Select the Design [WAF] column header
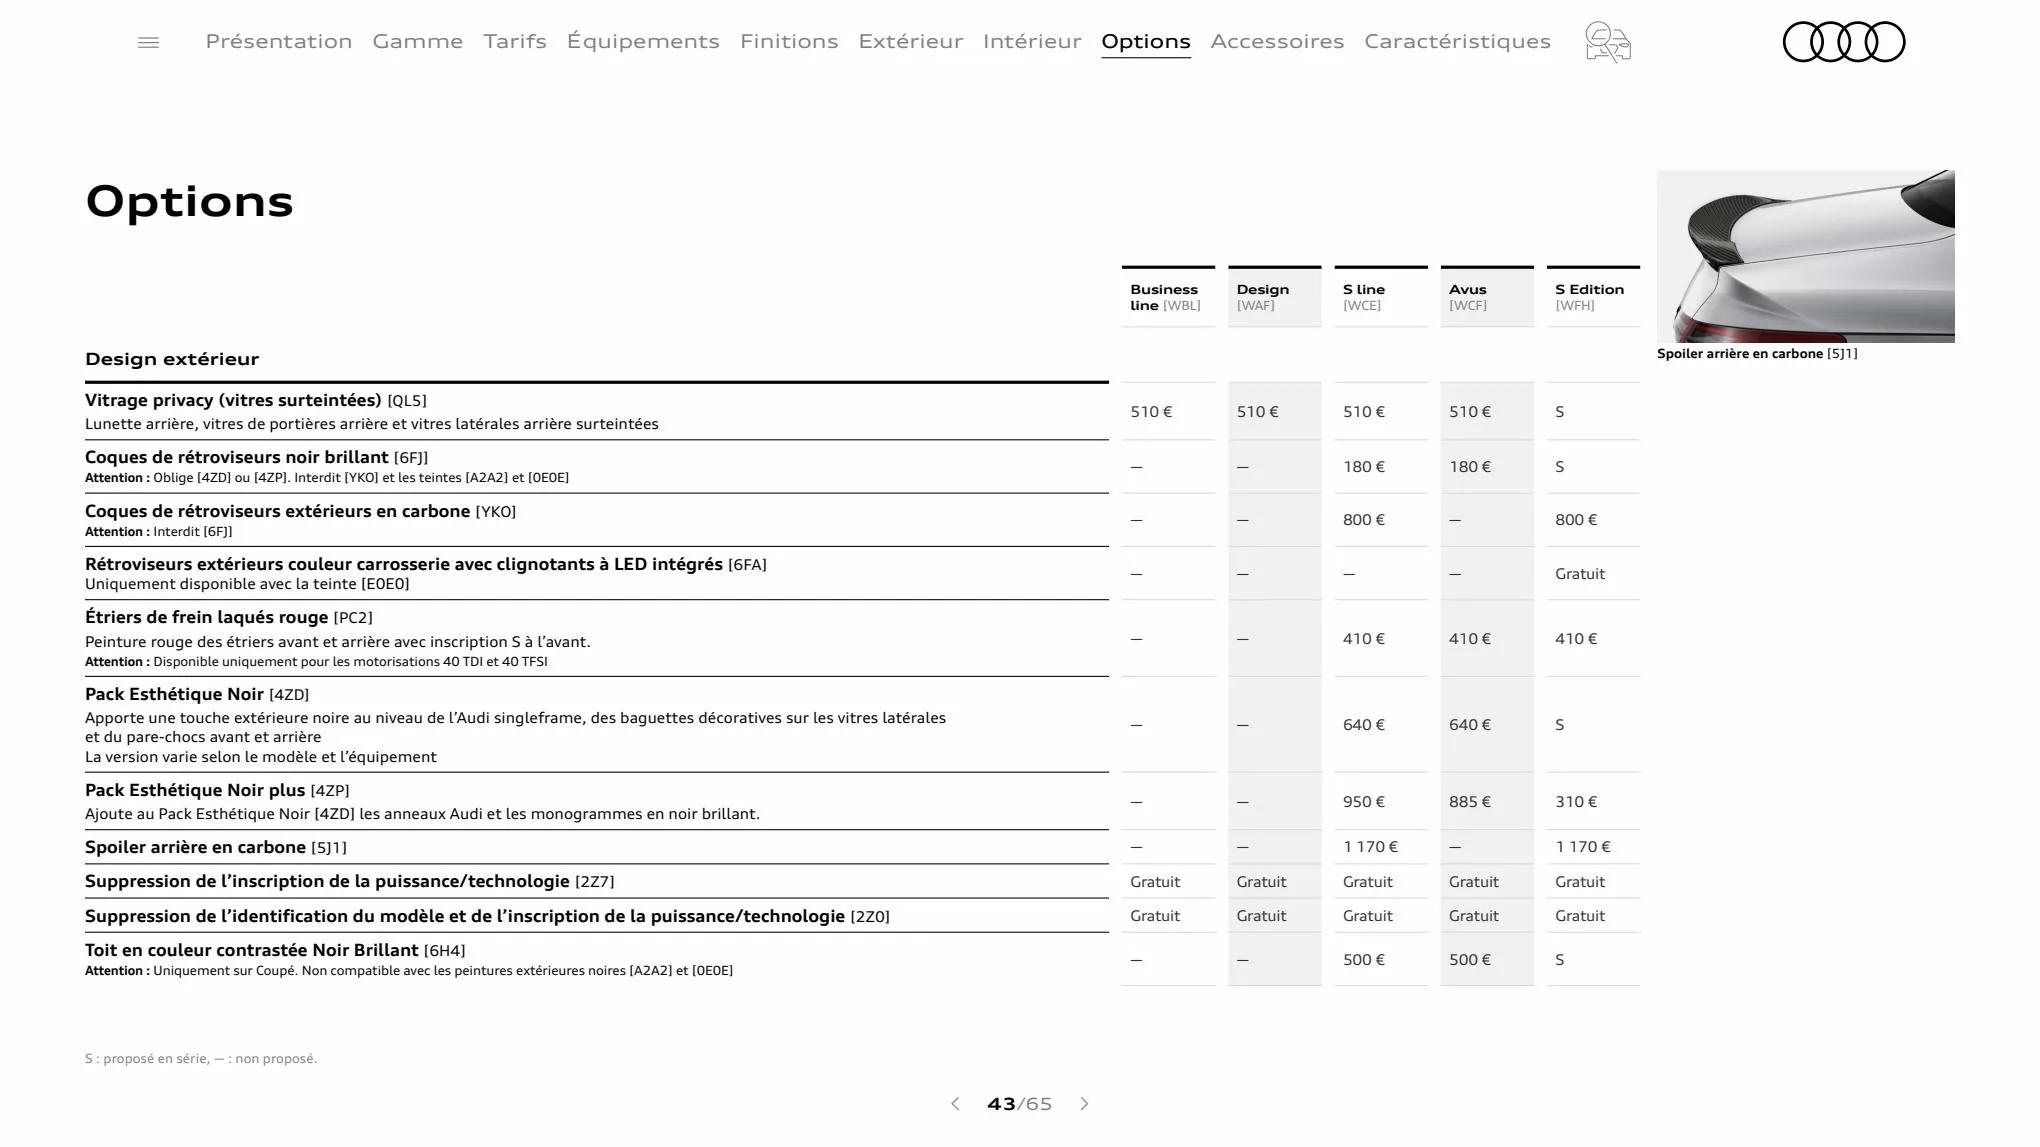The image size is (2040, 1147). [x=1274, y=297]
